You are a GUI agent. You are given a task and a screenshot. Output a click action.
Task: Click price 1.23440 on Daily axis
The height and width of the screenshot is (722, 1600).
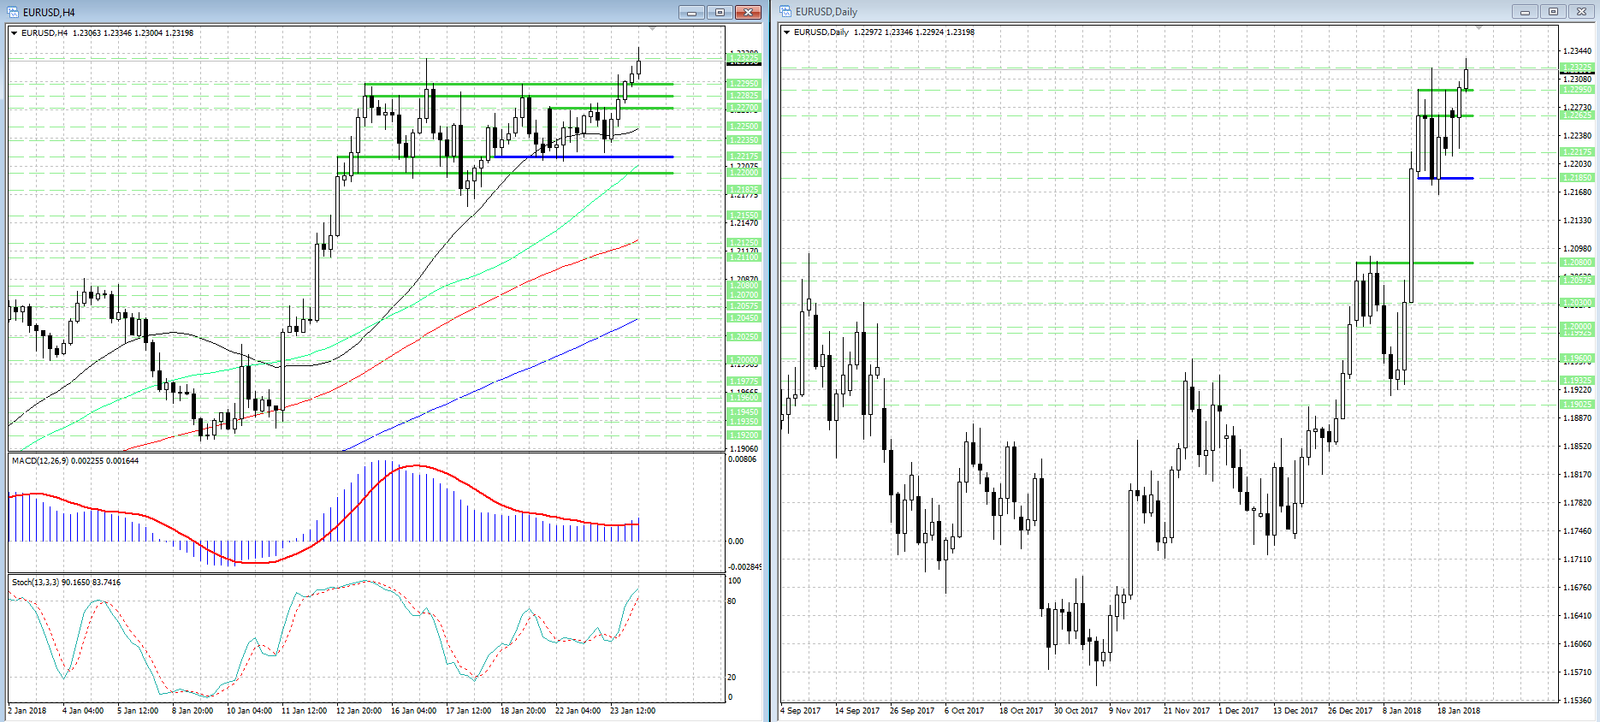coord(1577,51)
